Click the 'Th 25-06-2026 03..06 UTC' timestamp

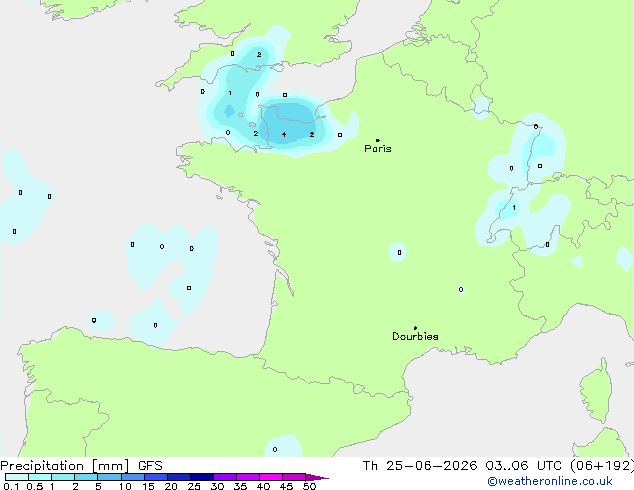coord(462,466)
